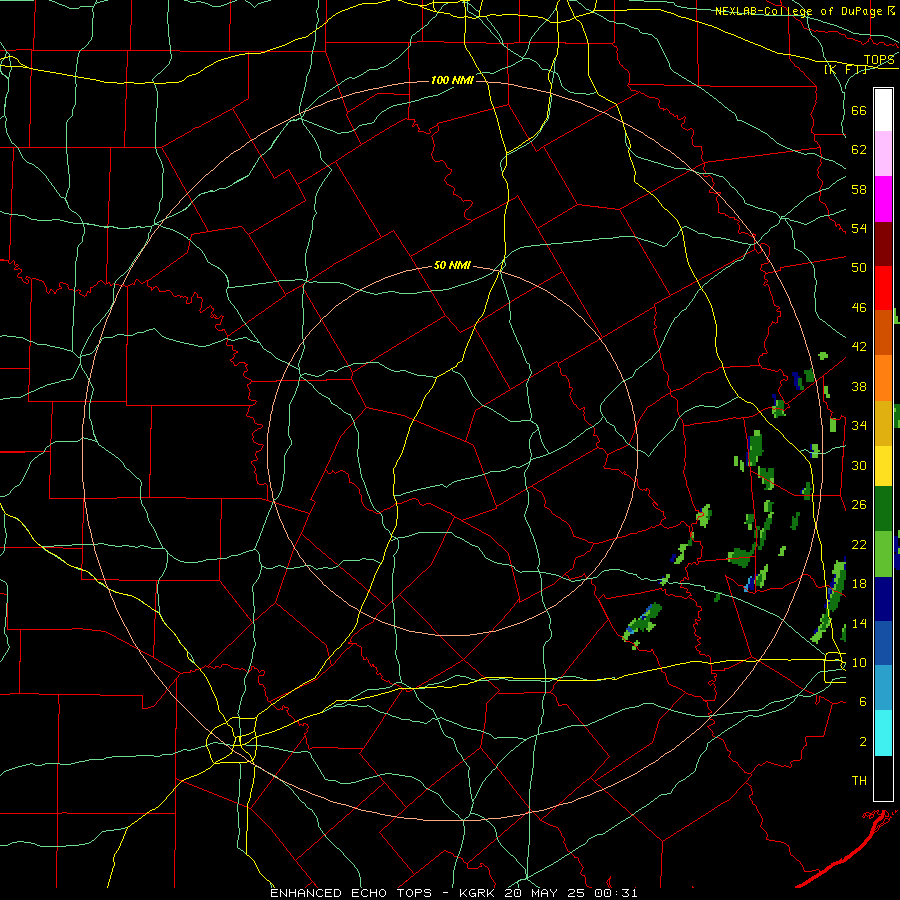
Task: Click the '30' legend value
Action: 859,465
